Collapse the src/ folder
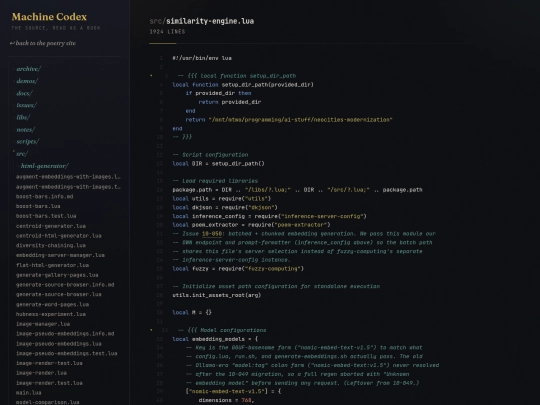Screen dimensions: 540x405 click(22, 154)
